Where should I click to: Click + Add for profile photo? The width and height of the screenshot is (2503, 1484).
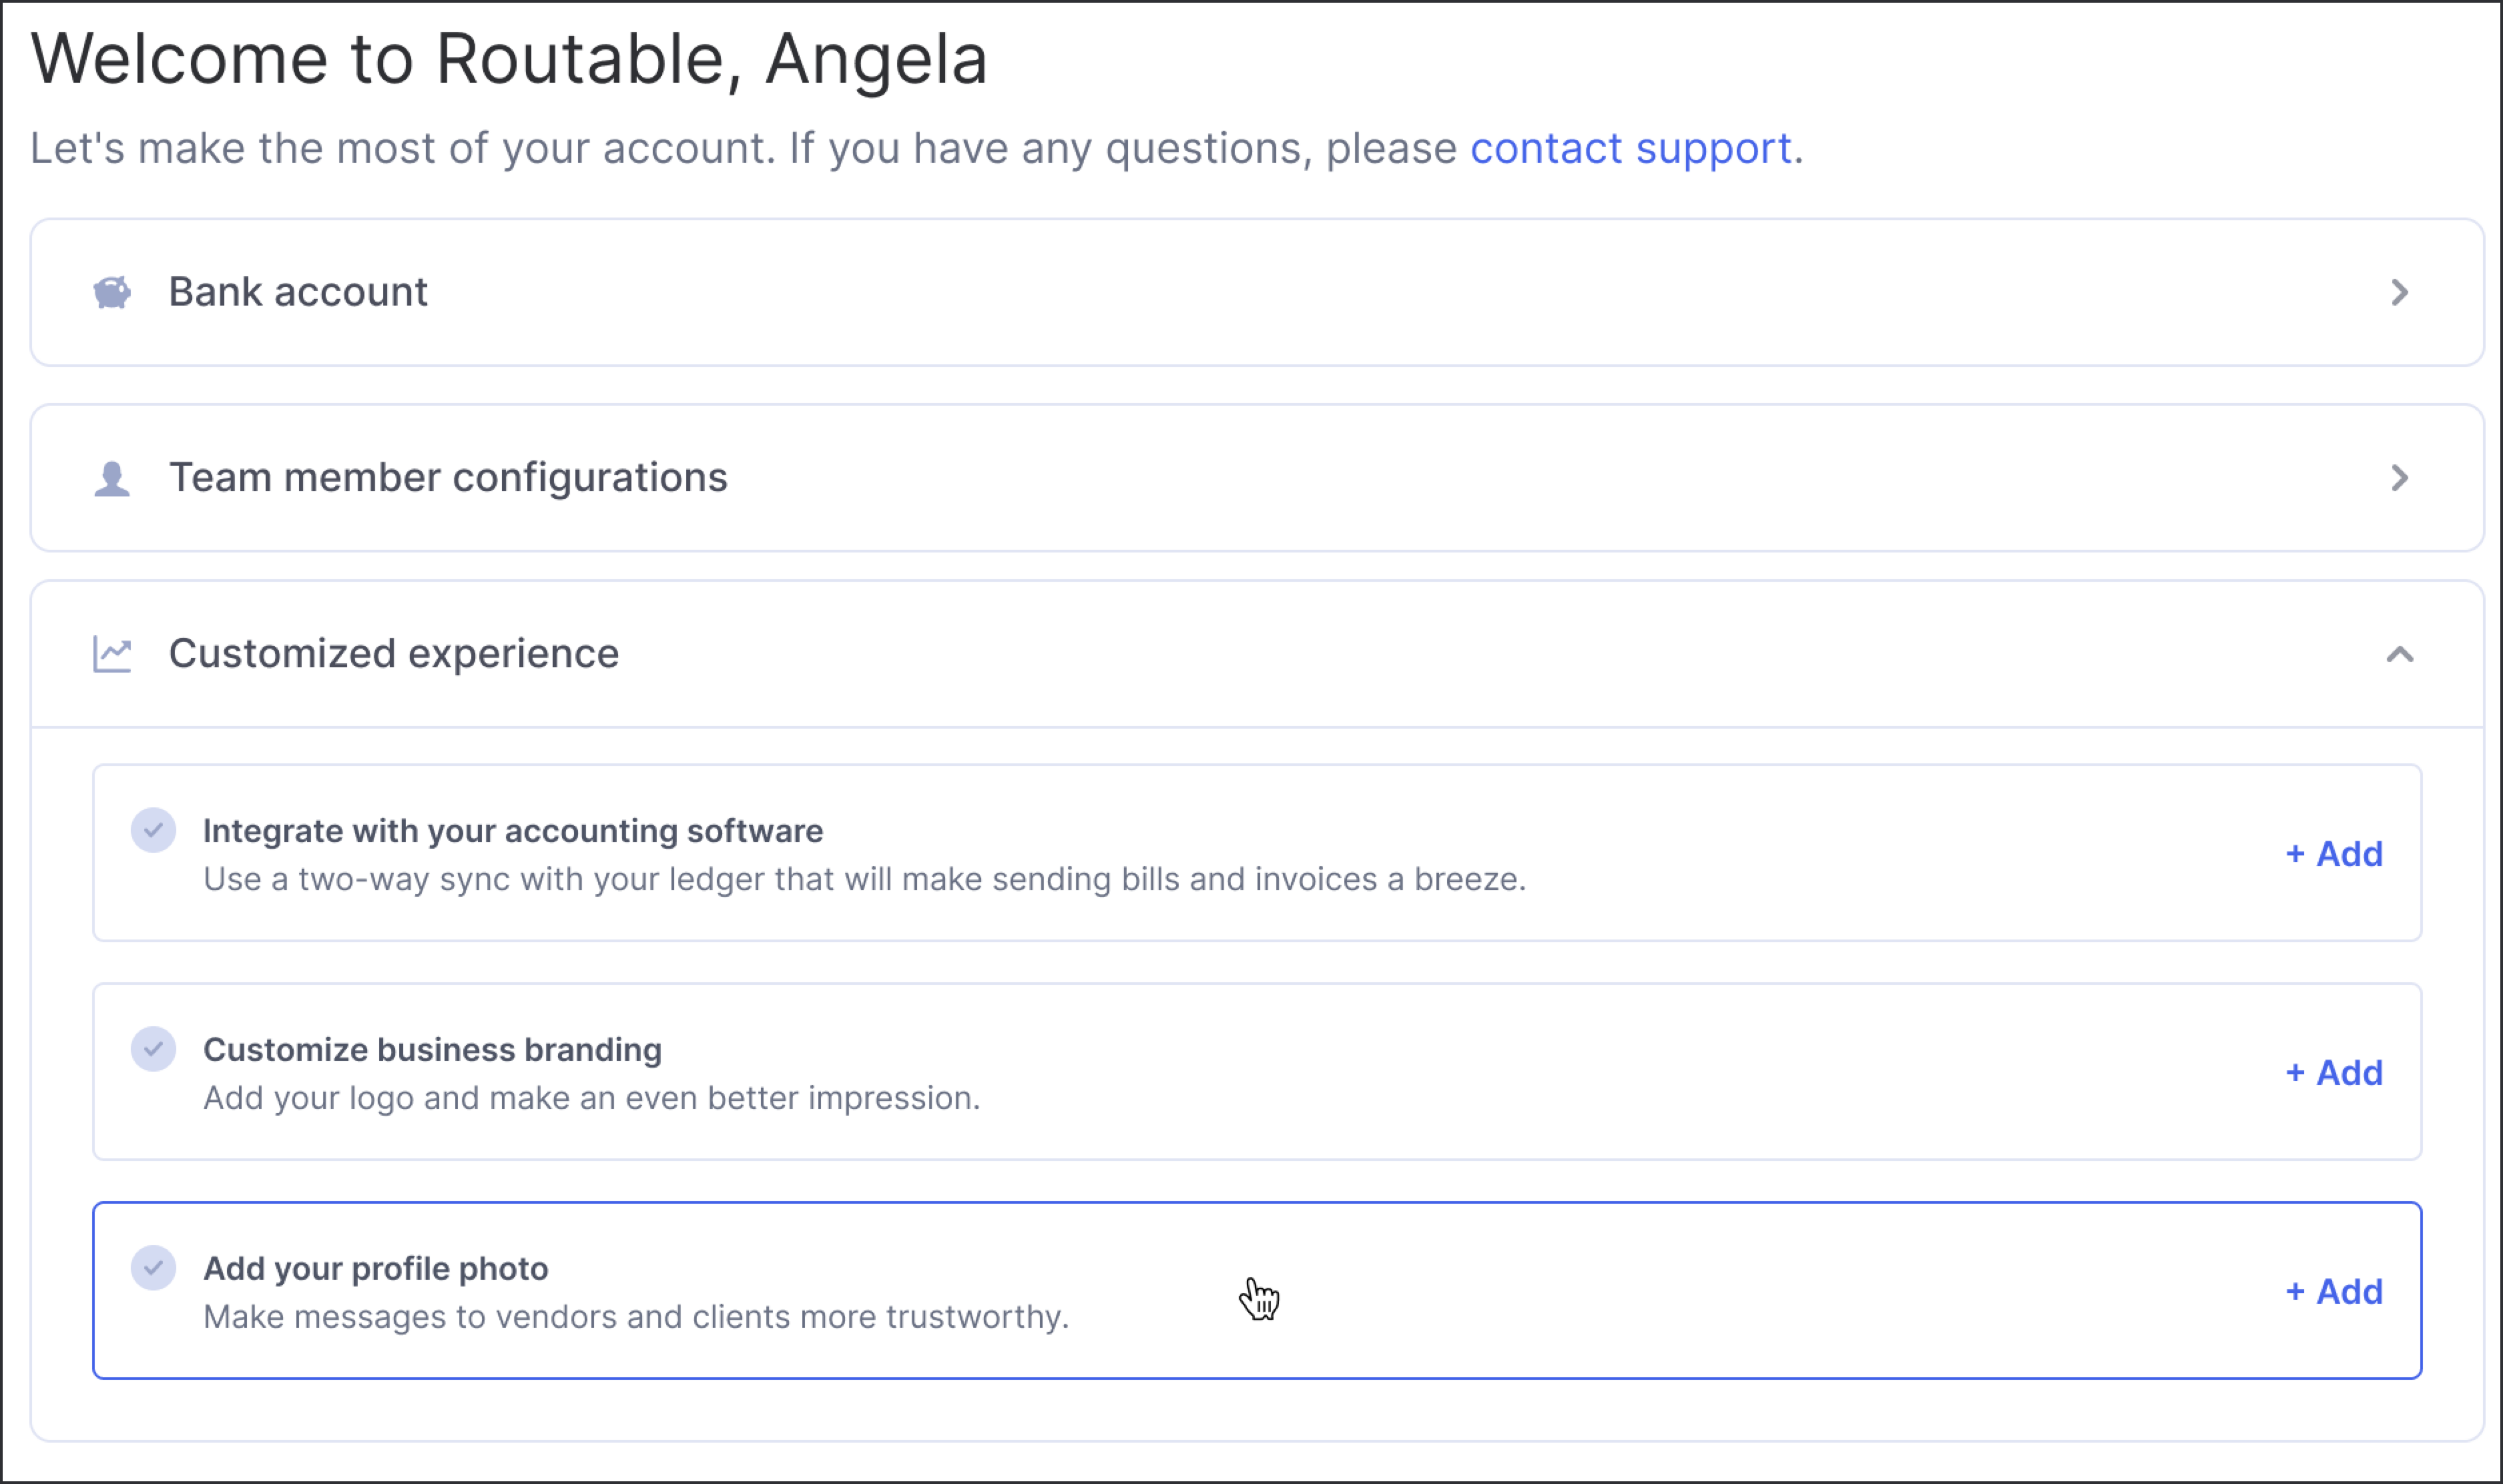[2334, 1292]
